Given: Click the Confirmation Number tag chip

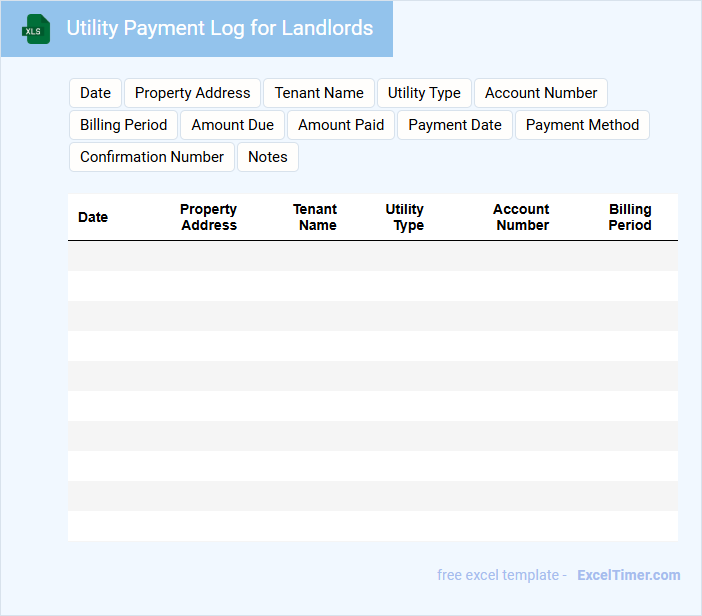Looking at the screenshot, I should pyautogui.click(x=152, y=157).
